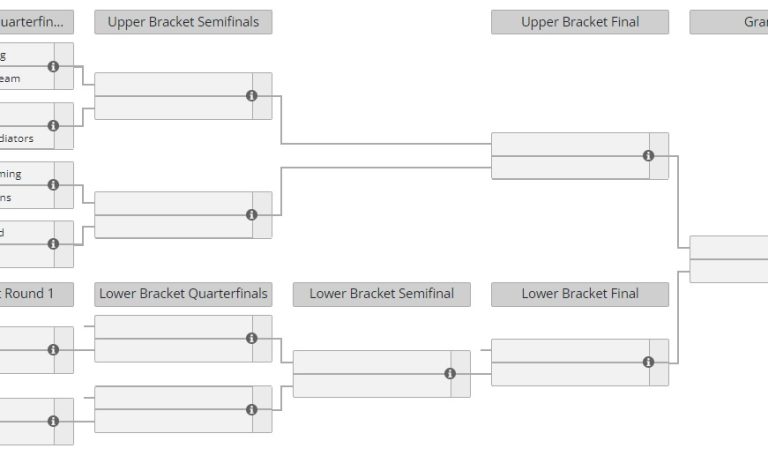Open info for bottom Upper Bracket Semifinals match
The image size is (768, 456).
tap(251, 215)
